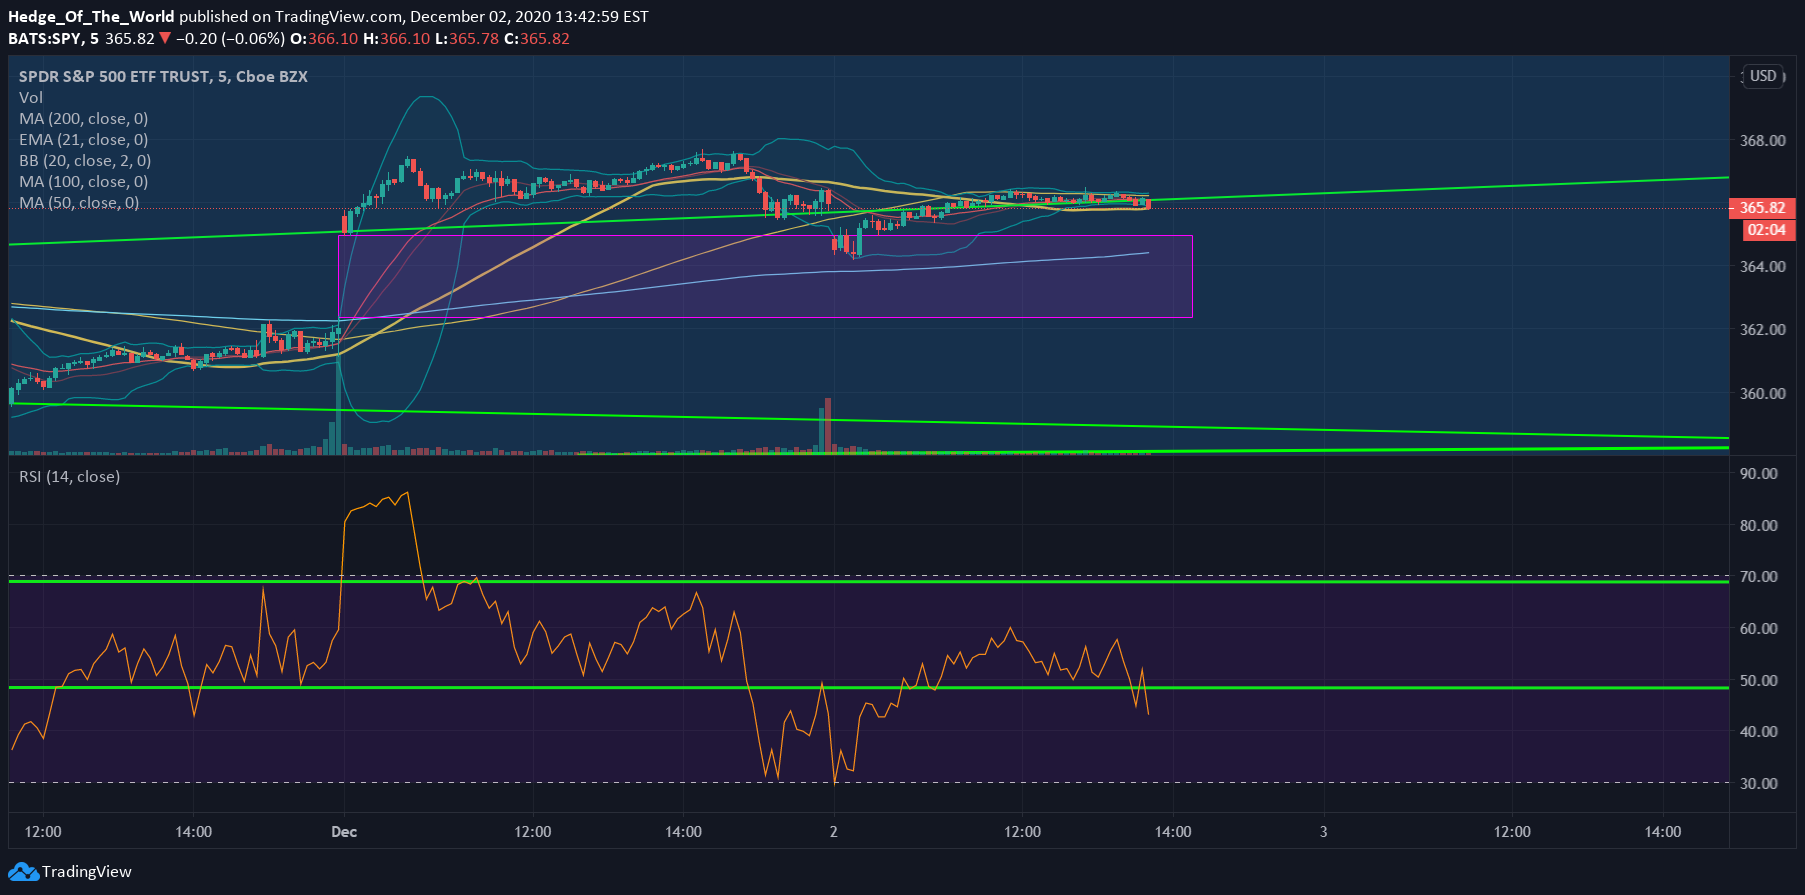Click the tall volume bar near 2 Dec open
Viewport: 1805px width, 895px height.
tap(827, 426)
